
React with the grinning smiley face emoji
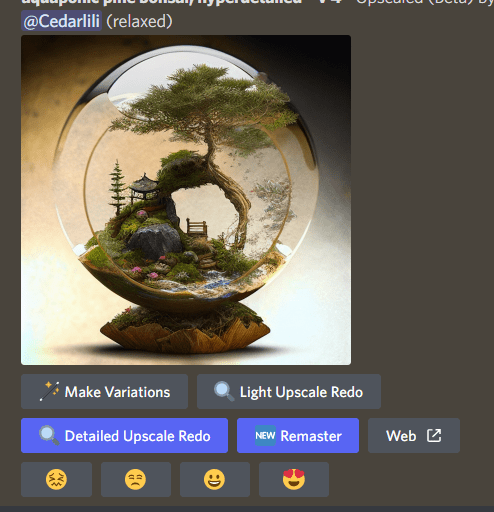pos(214,479)
